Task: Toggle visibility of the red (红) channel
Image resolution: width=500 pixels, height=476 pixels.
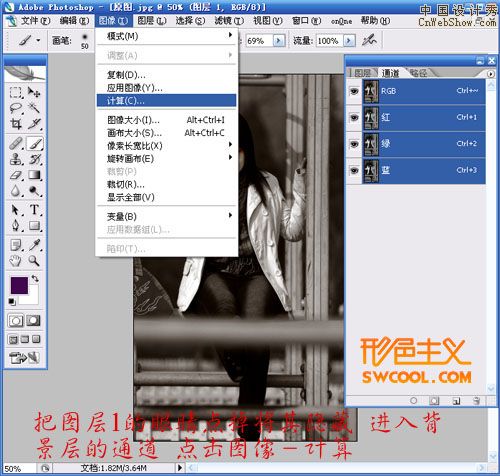Action: 354,117
